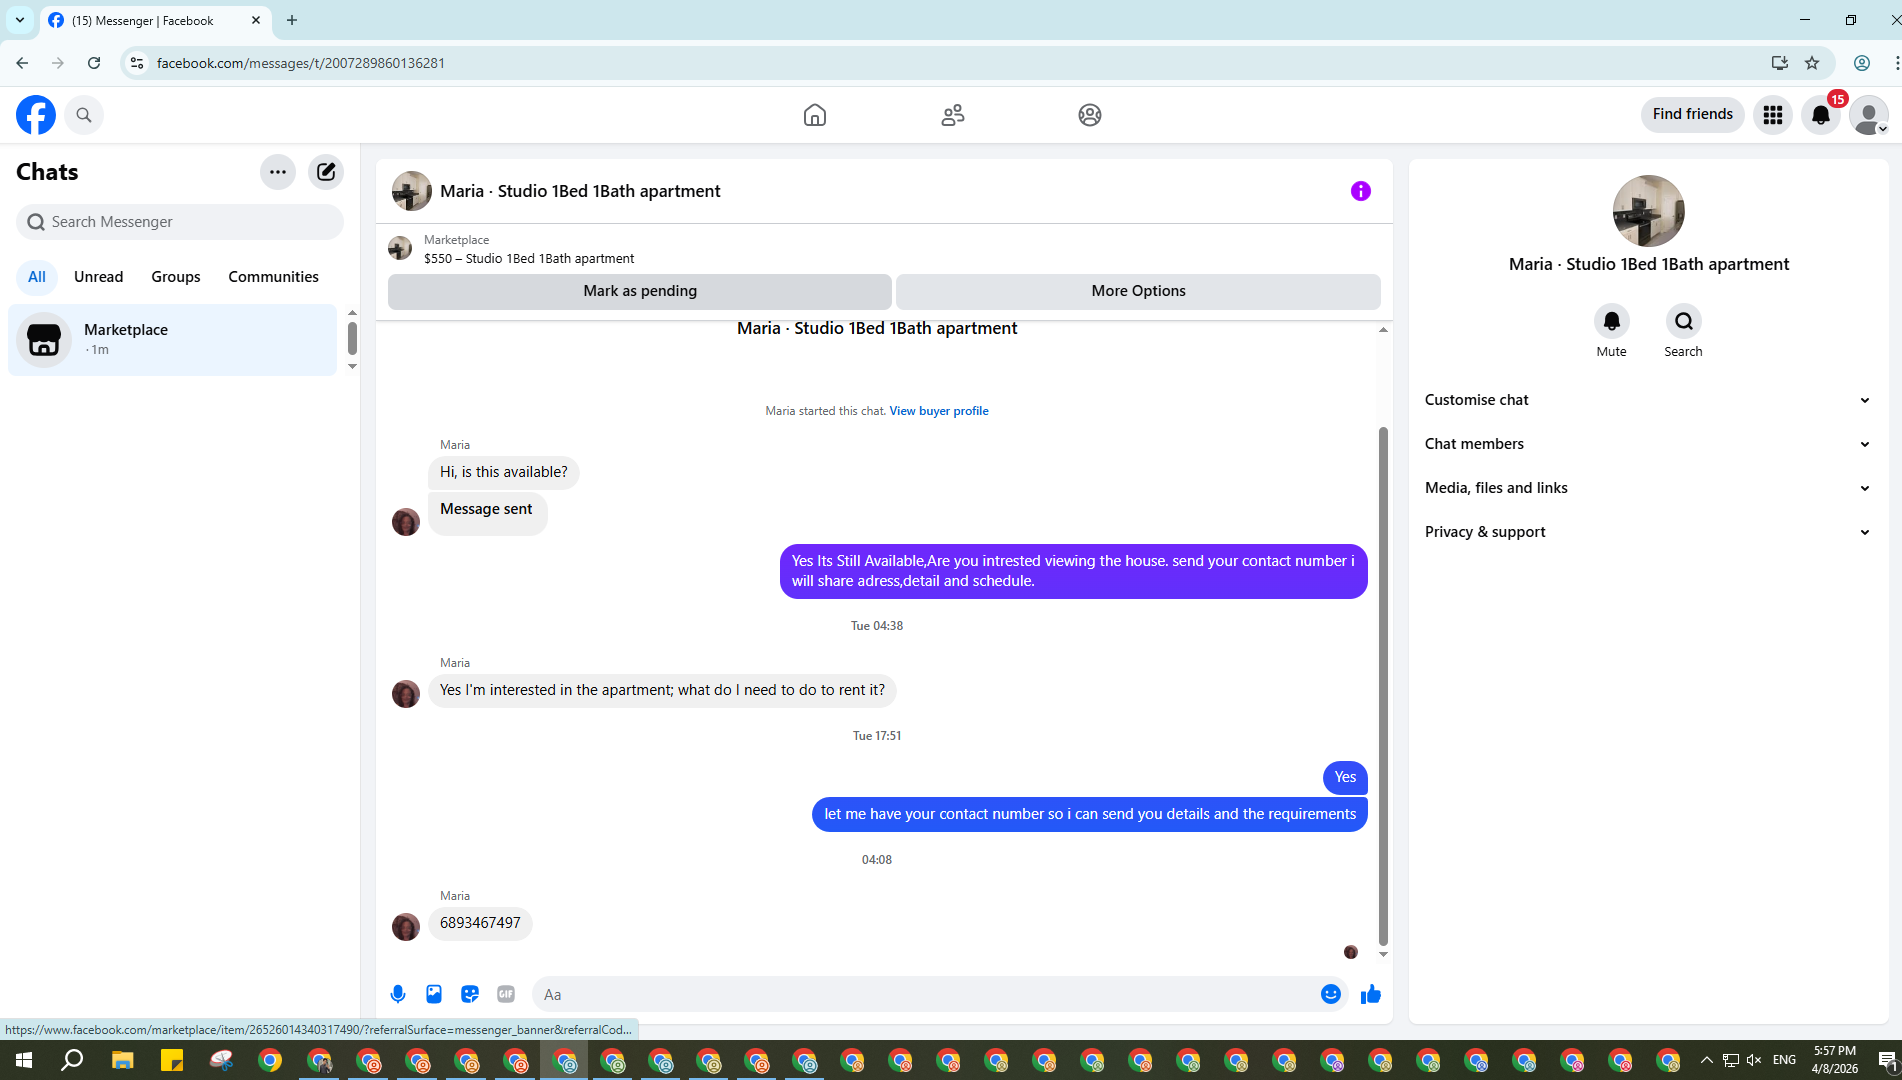Open conversation information purple icon
This screenshot has height=1080, width=1902.
pos(1361,191)
